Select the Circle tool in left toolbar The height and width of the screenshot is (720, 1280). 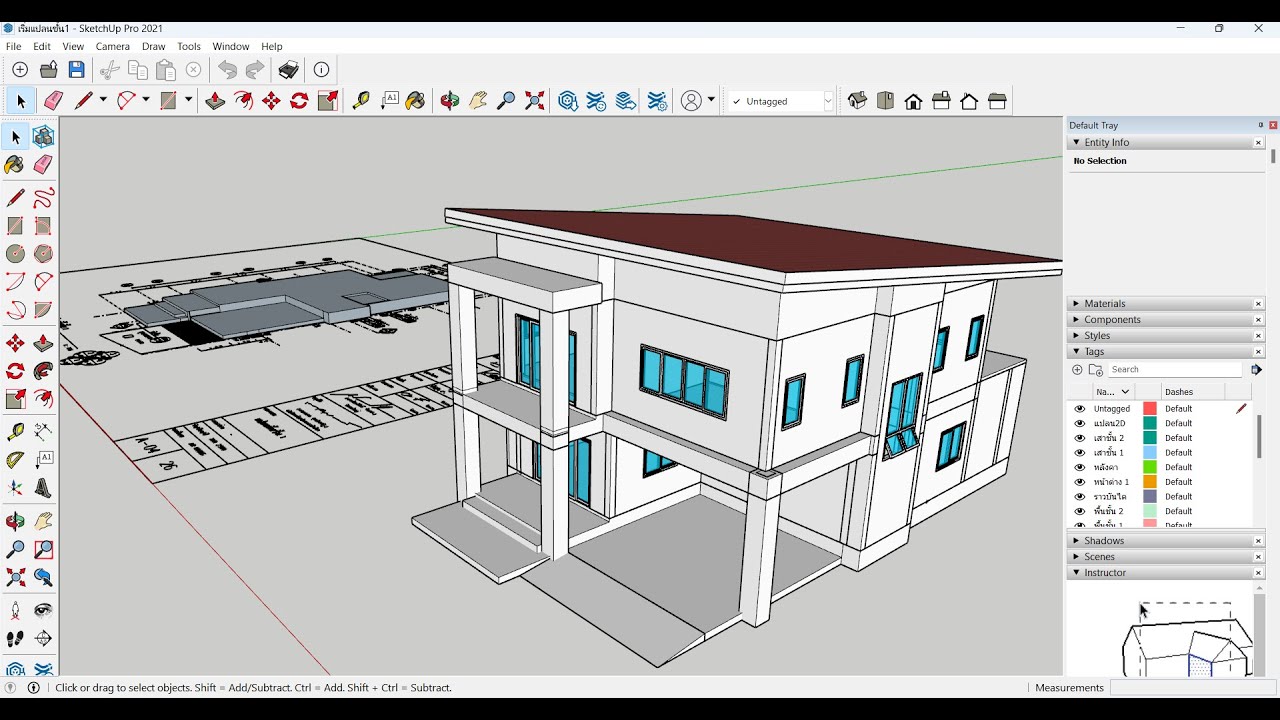pos(15,254)
